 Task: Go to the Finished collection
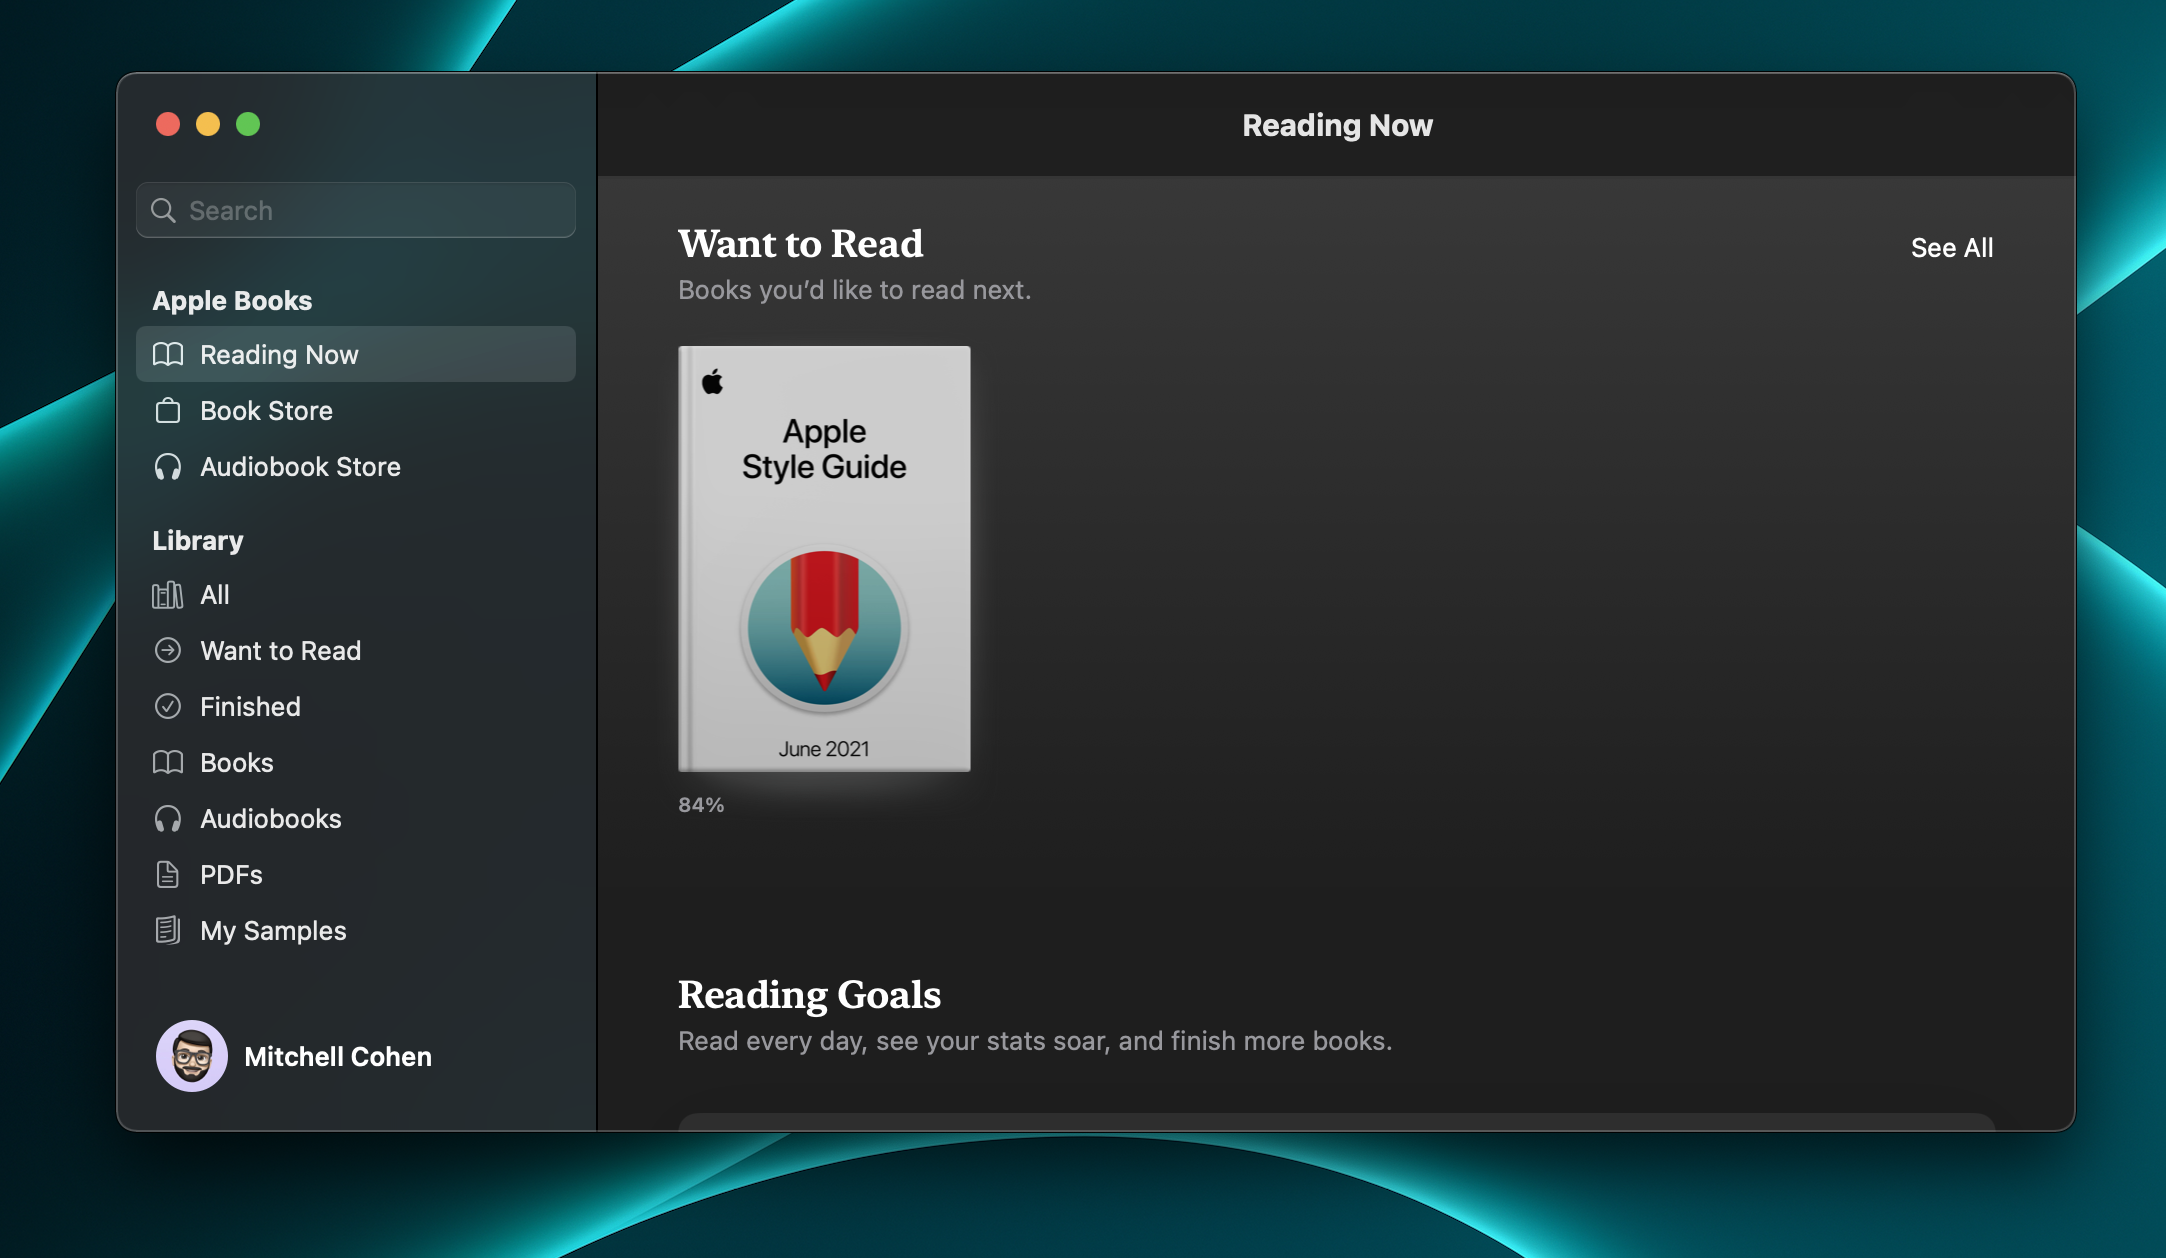[250, 707]
